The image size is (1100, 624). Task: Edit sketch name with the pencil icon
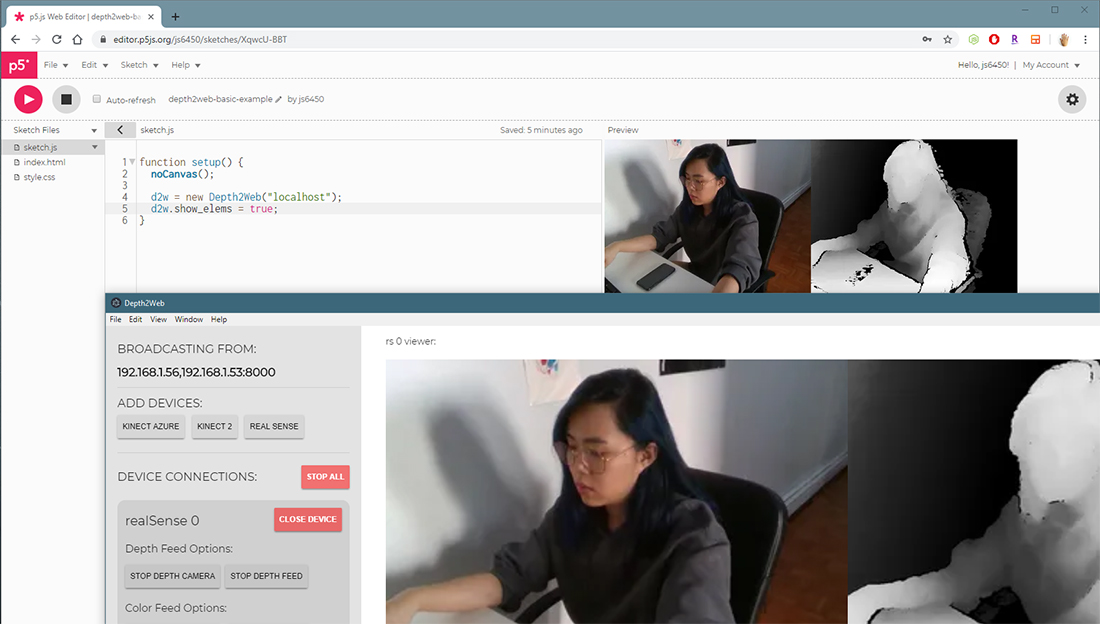(279, 100)
